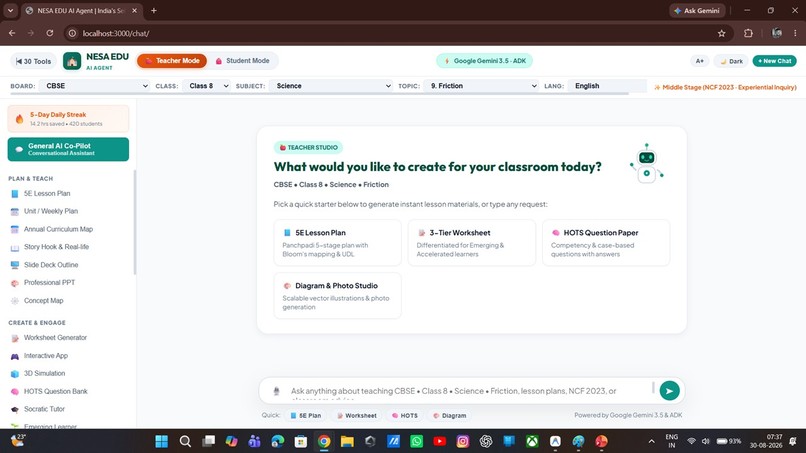Bookmark this page with the star icon
This screenshot has width=806, height=453.
click(722, 33)
